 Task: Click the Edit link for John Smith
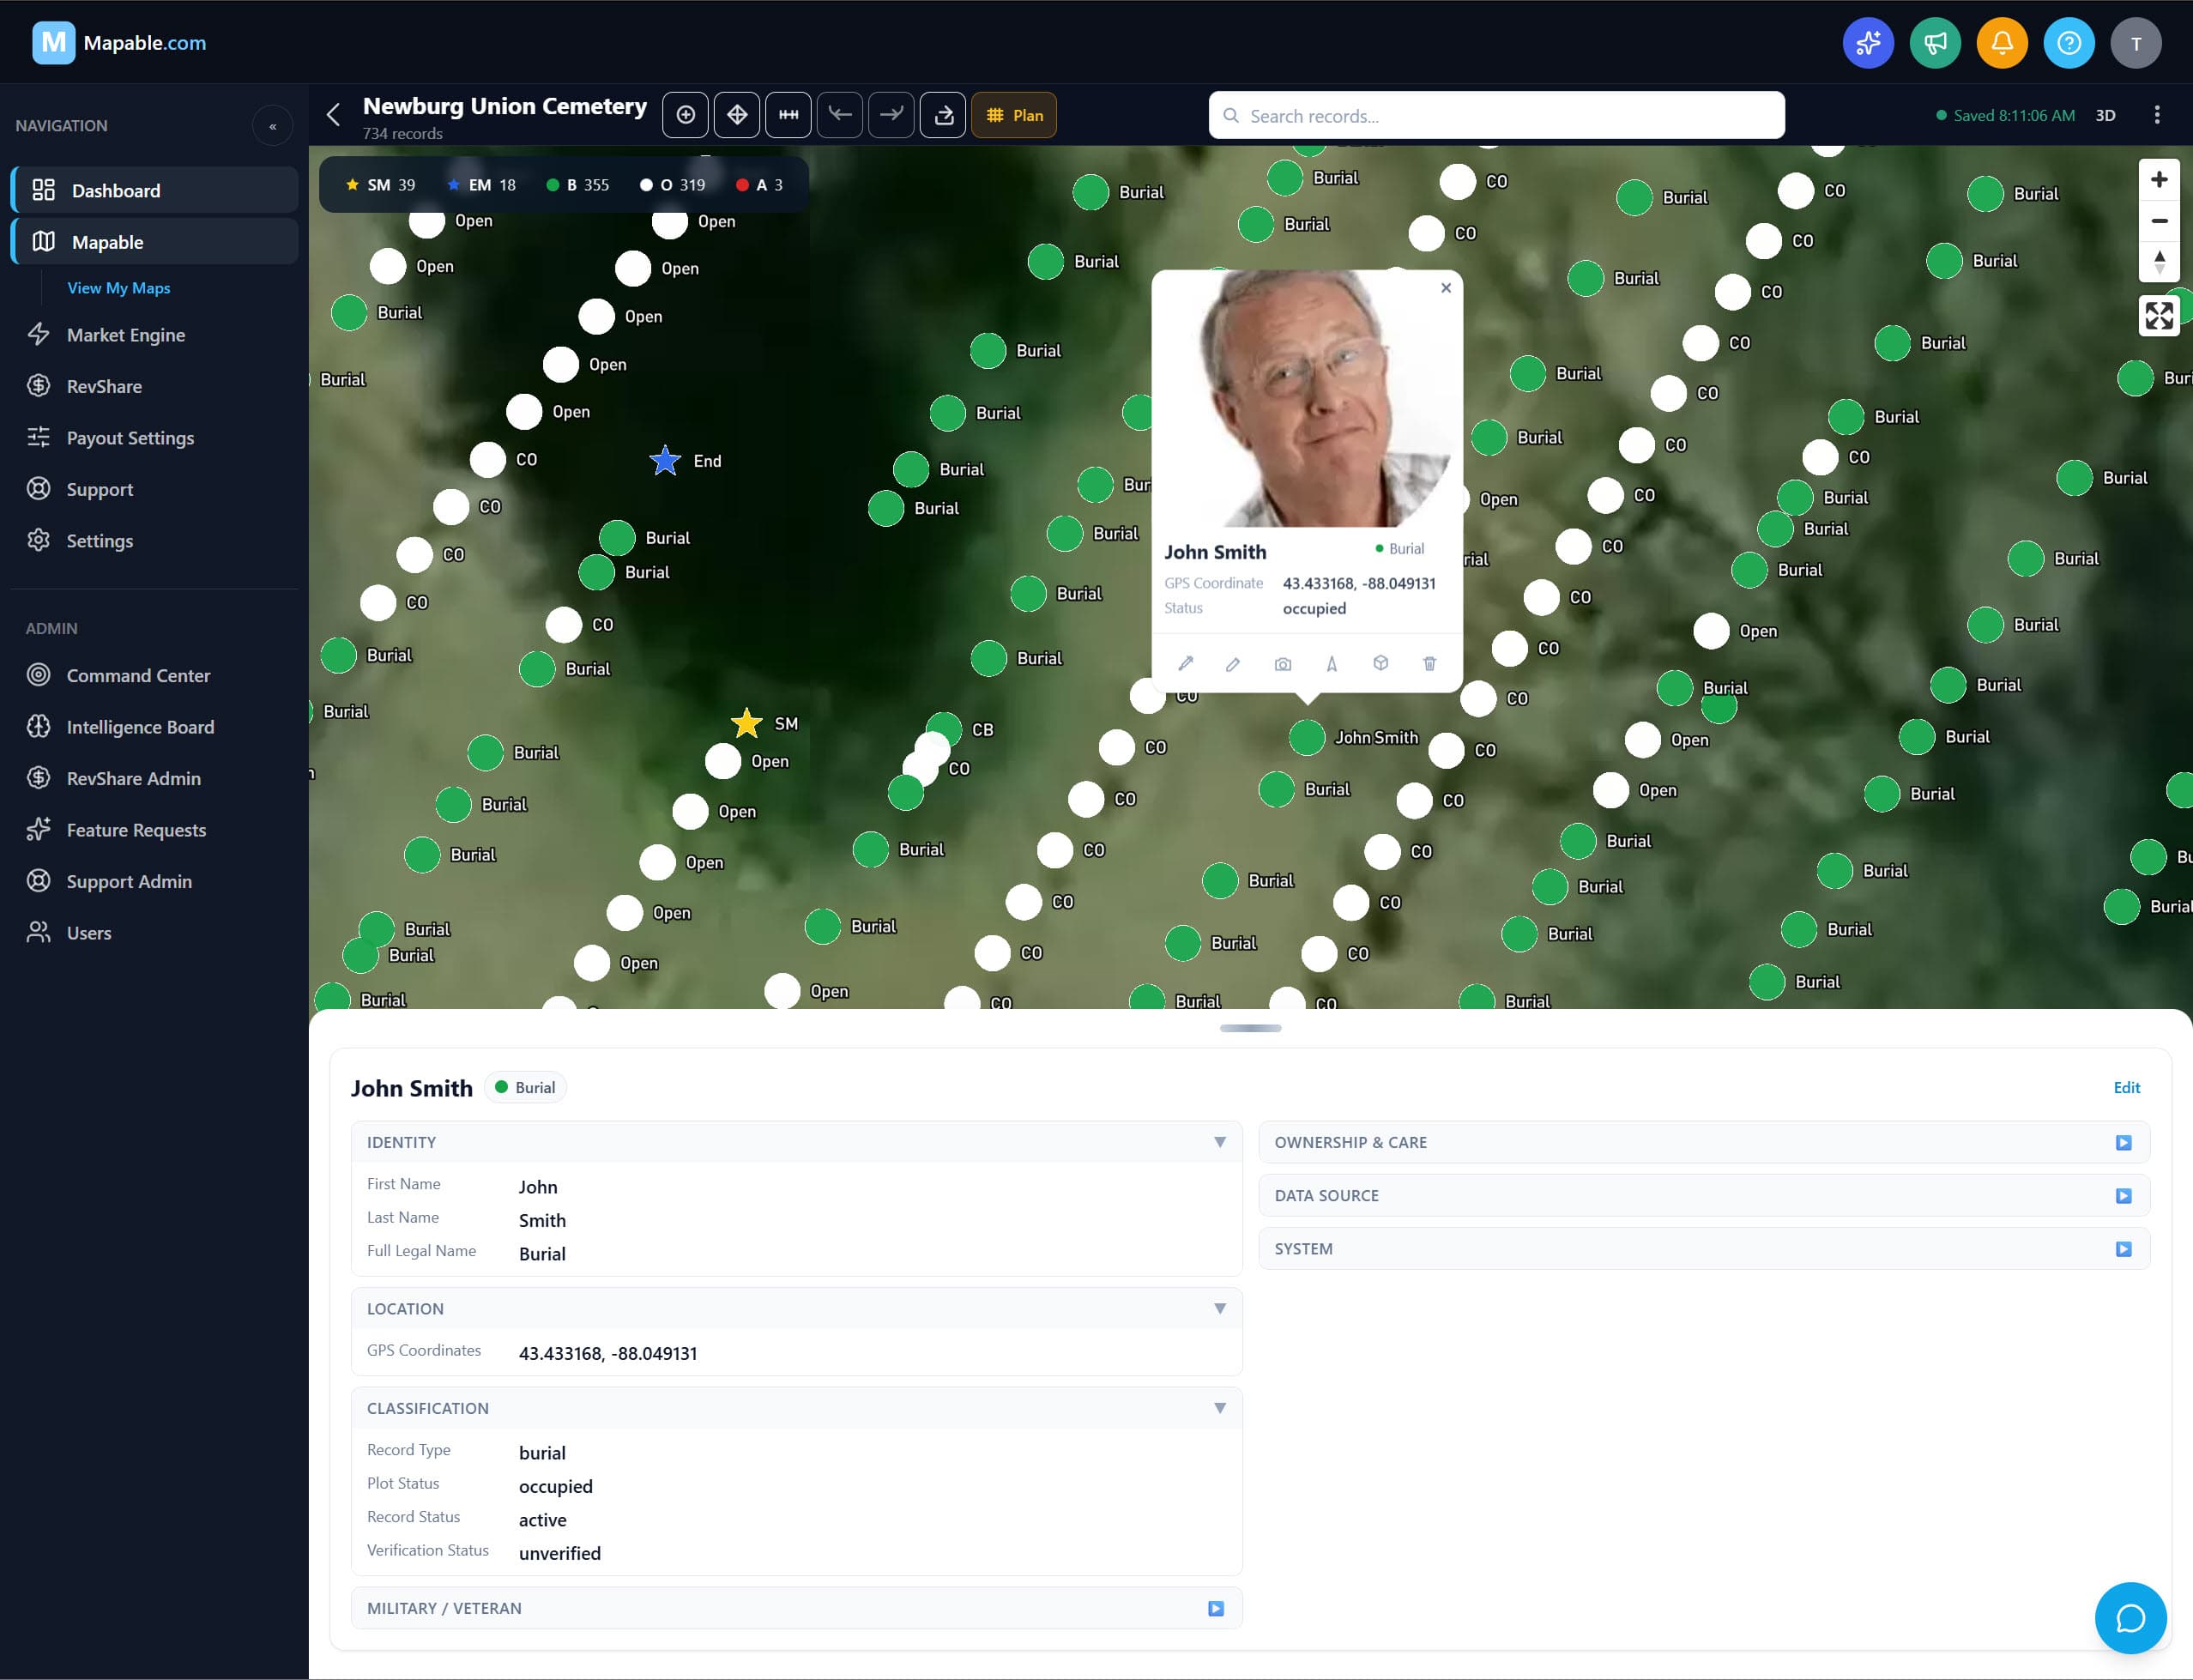(x=2126, y=1087)
